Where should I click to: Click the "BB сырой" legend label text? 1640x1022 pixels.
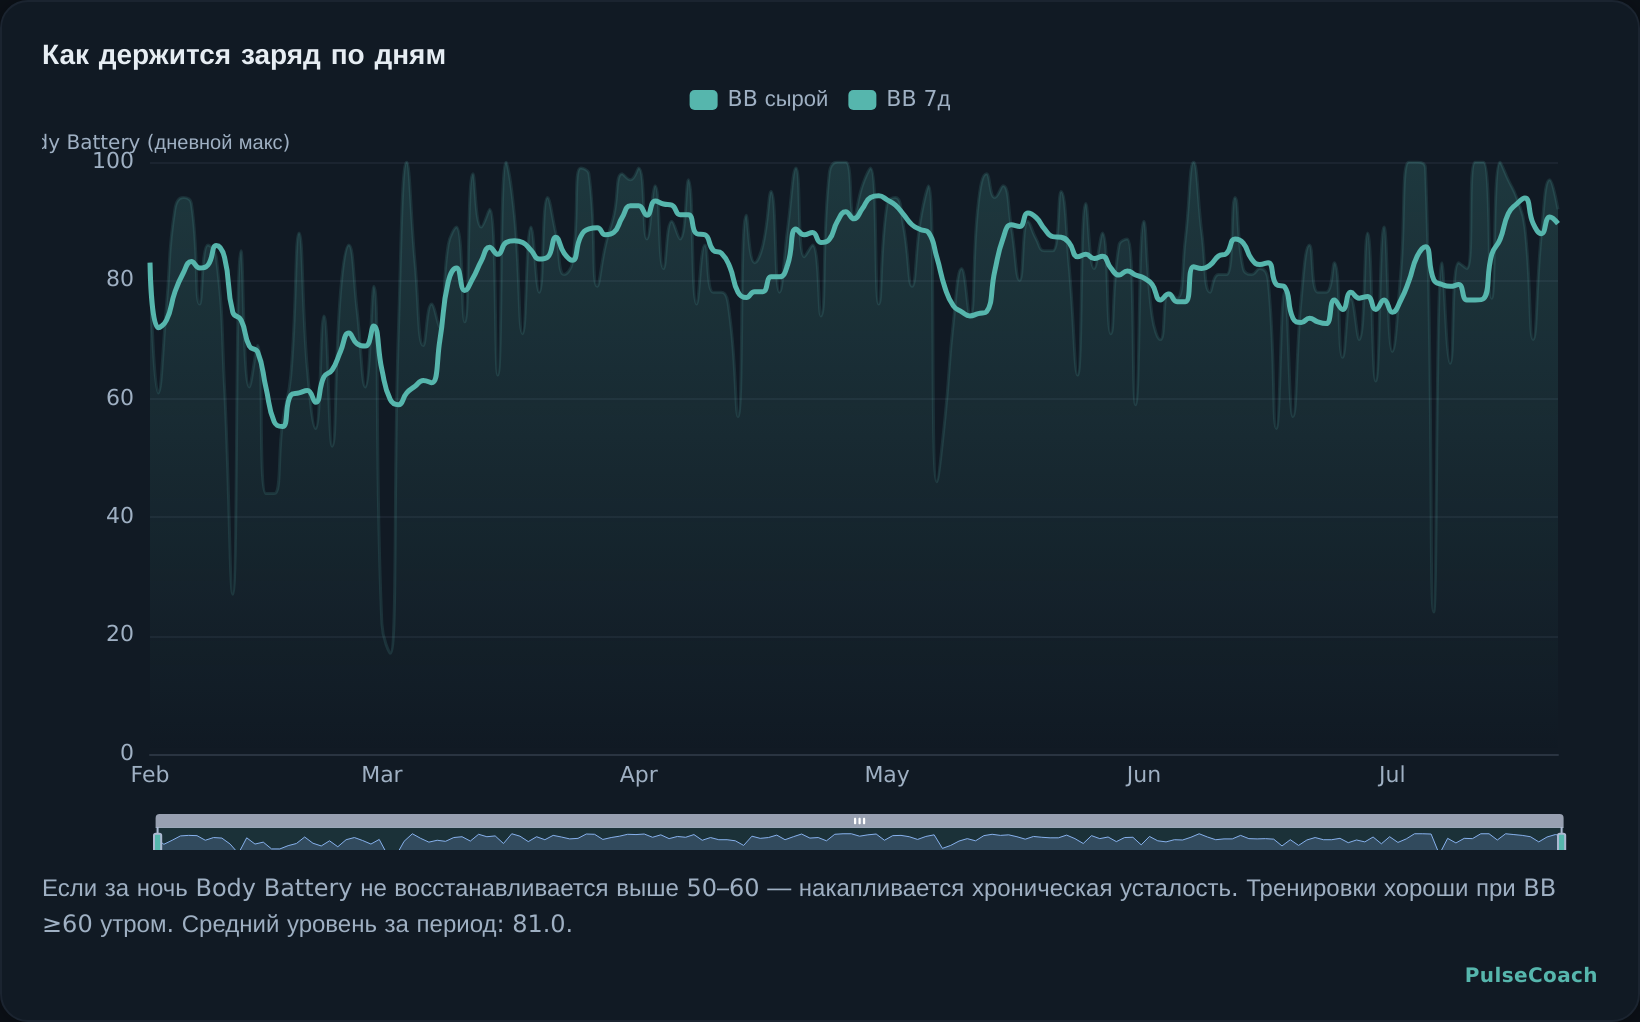pos(778,99)
